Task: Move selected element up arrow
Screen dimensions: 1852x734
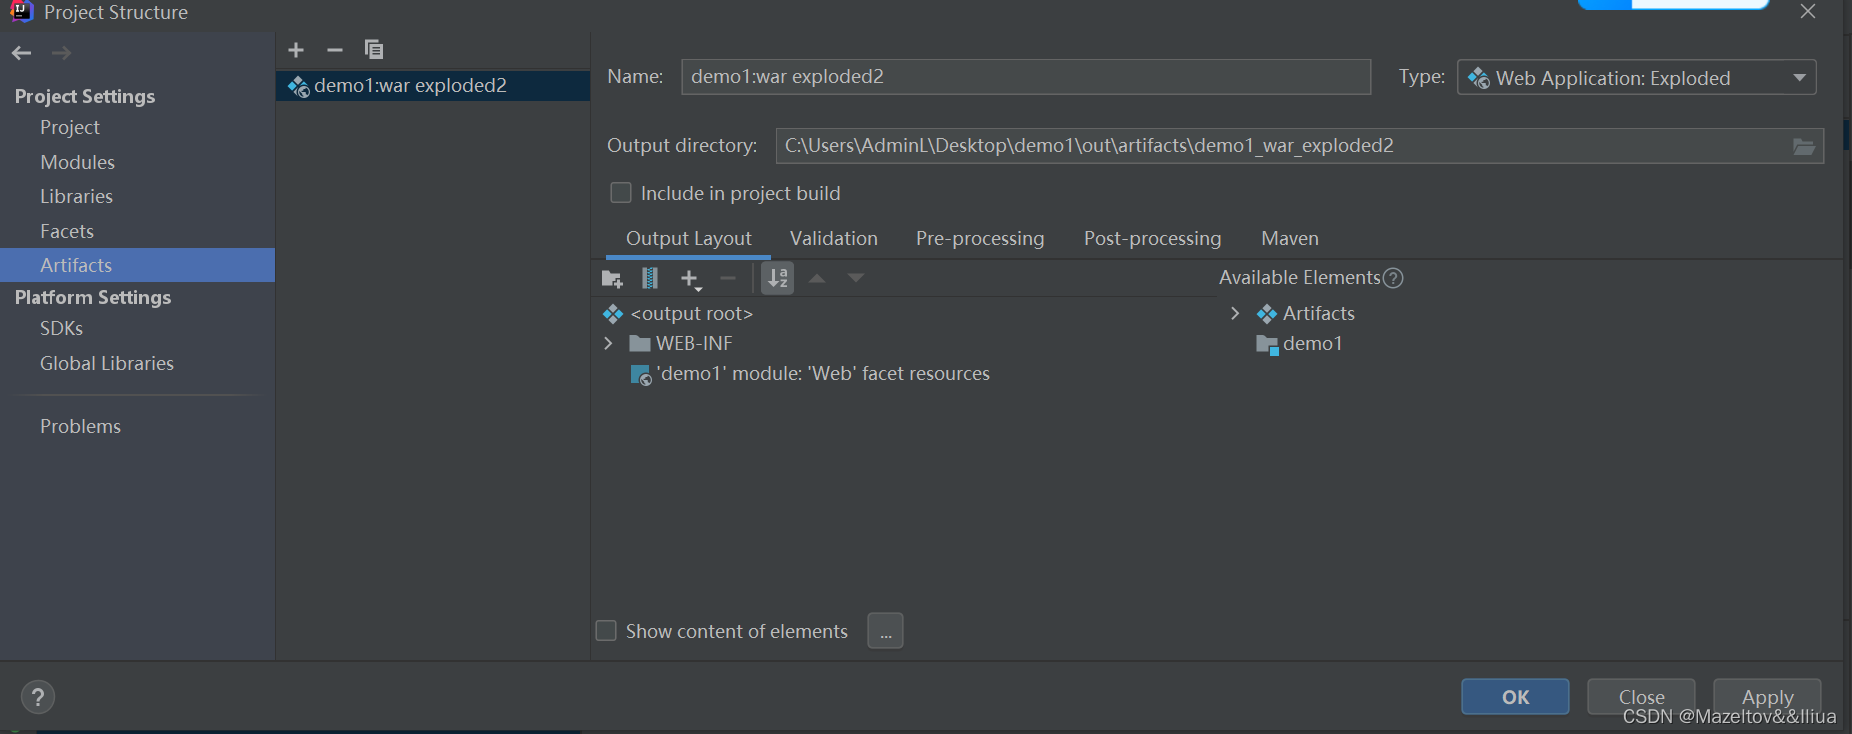Action: point(817,278)
